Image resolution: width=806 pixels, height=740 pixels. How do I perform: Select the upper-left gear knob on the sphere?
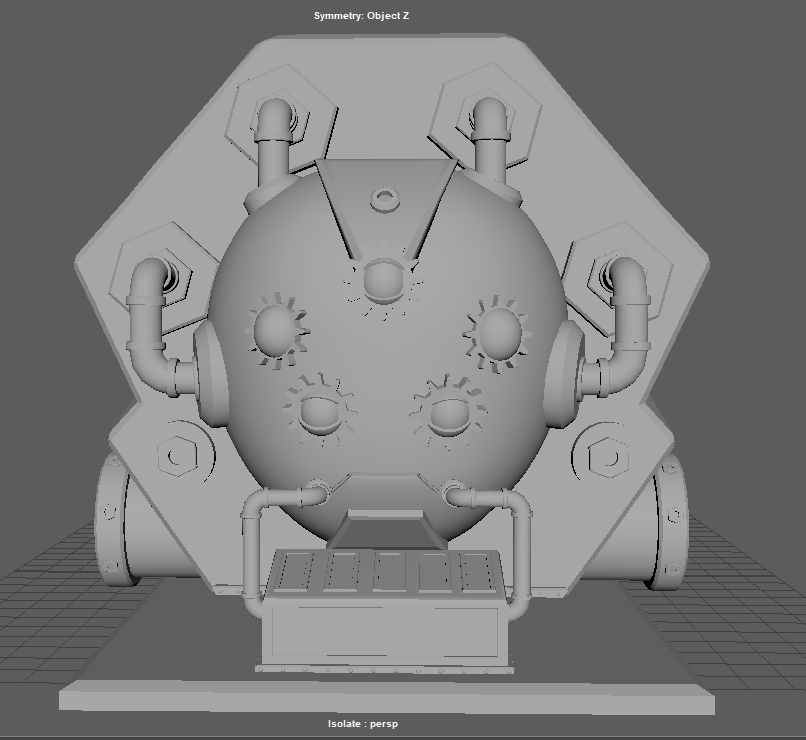pos(277,330)
